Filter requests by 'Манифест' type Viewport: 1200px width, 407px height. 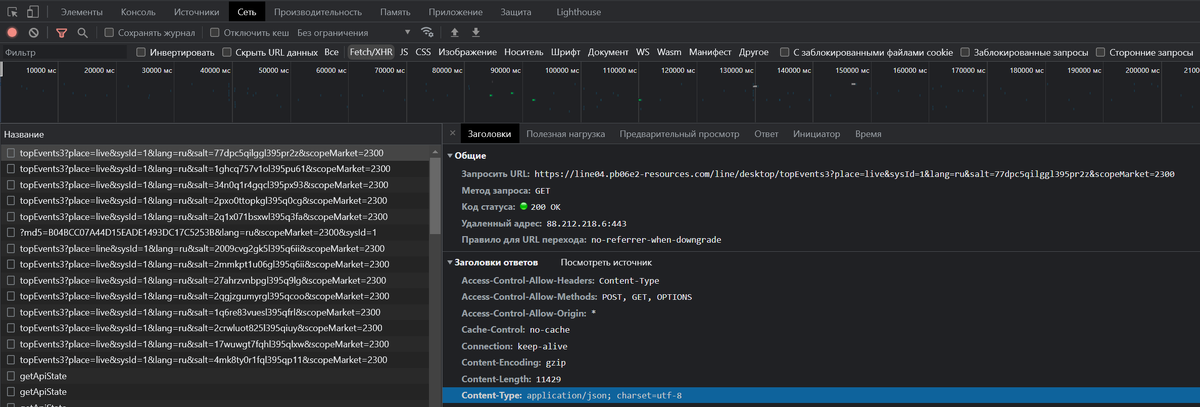(710, 52)
